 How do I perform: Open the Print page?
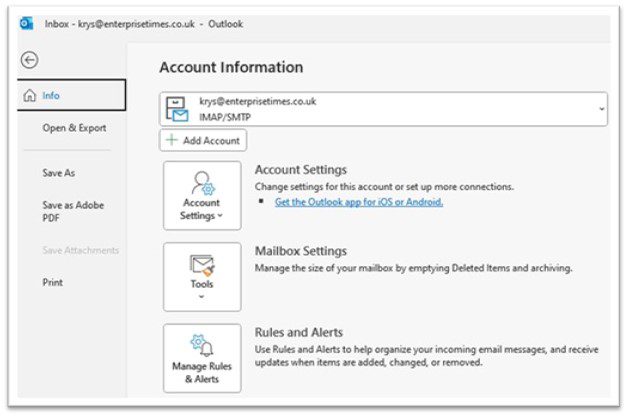pyautogui.click(x=52, y=282)
